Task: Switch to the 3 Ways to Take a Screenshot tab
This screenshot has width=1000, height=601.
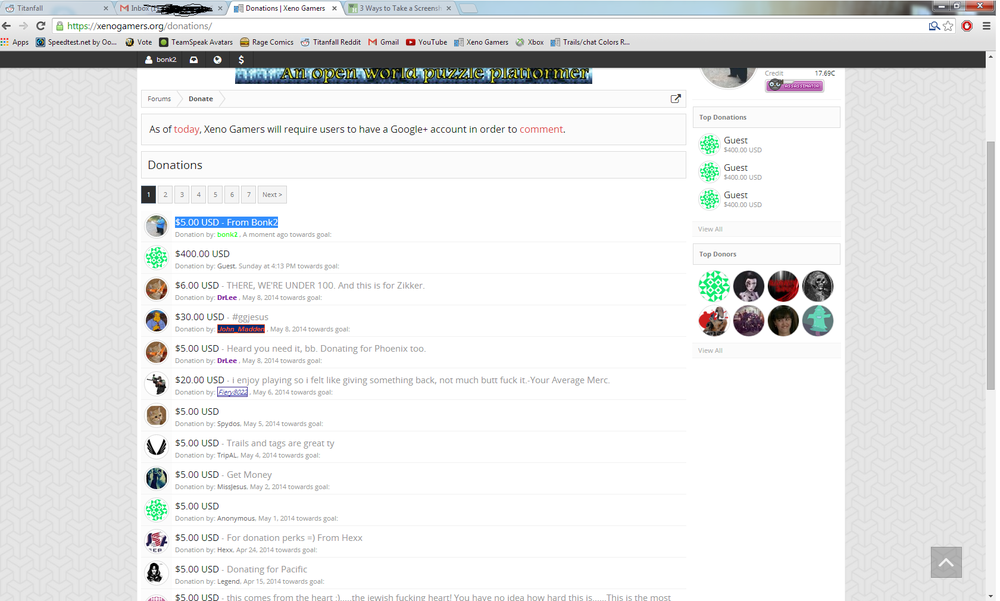Action: (401, 8)
